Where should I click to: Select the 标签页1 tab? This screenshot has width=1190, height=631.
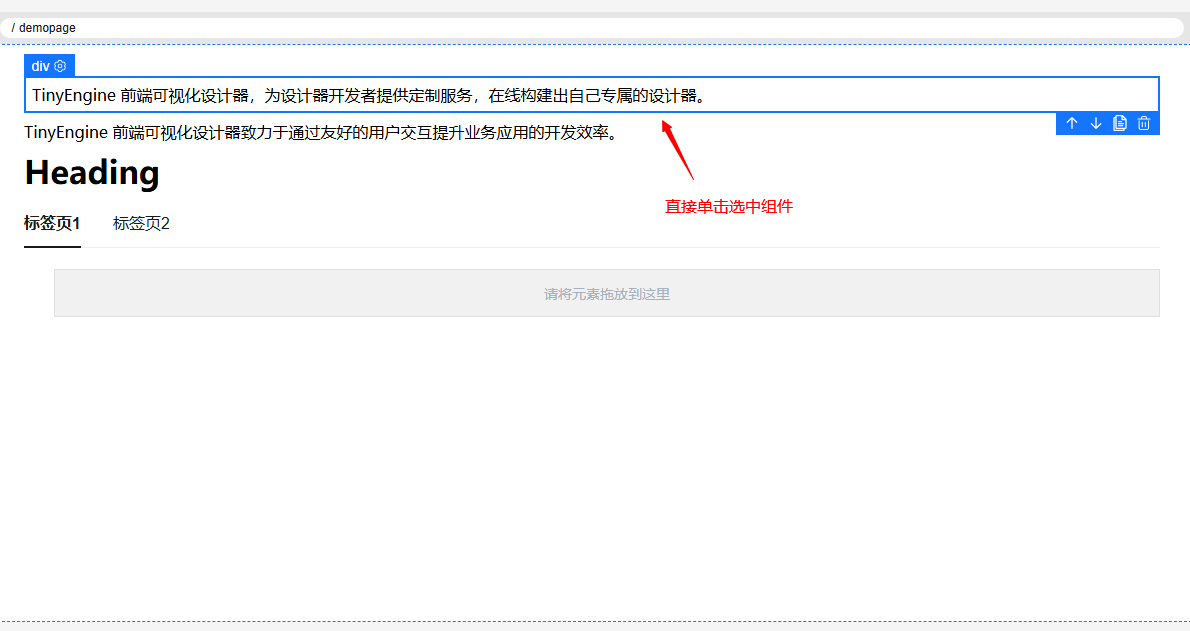click(52, 223)
